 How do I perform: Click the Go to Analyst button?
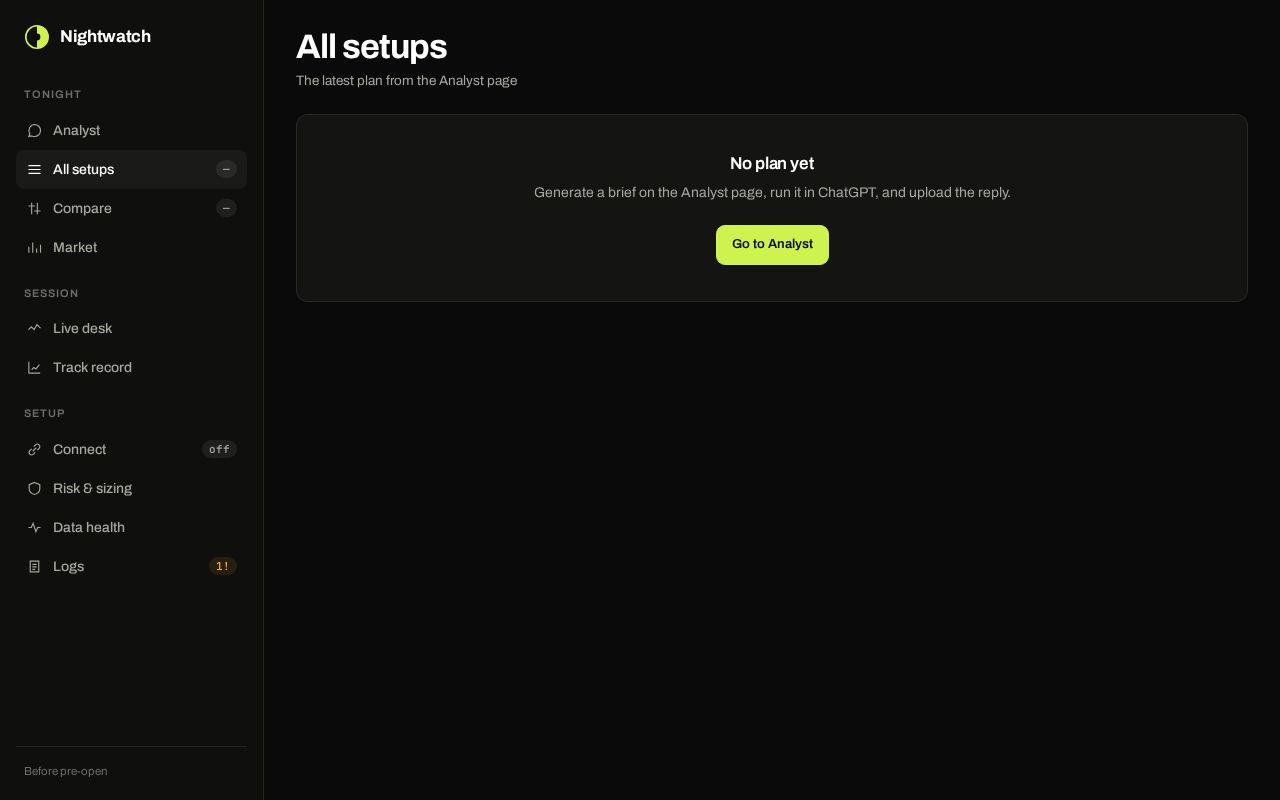pyautogui.click(x=772, y=245)
